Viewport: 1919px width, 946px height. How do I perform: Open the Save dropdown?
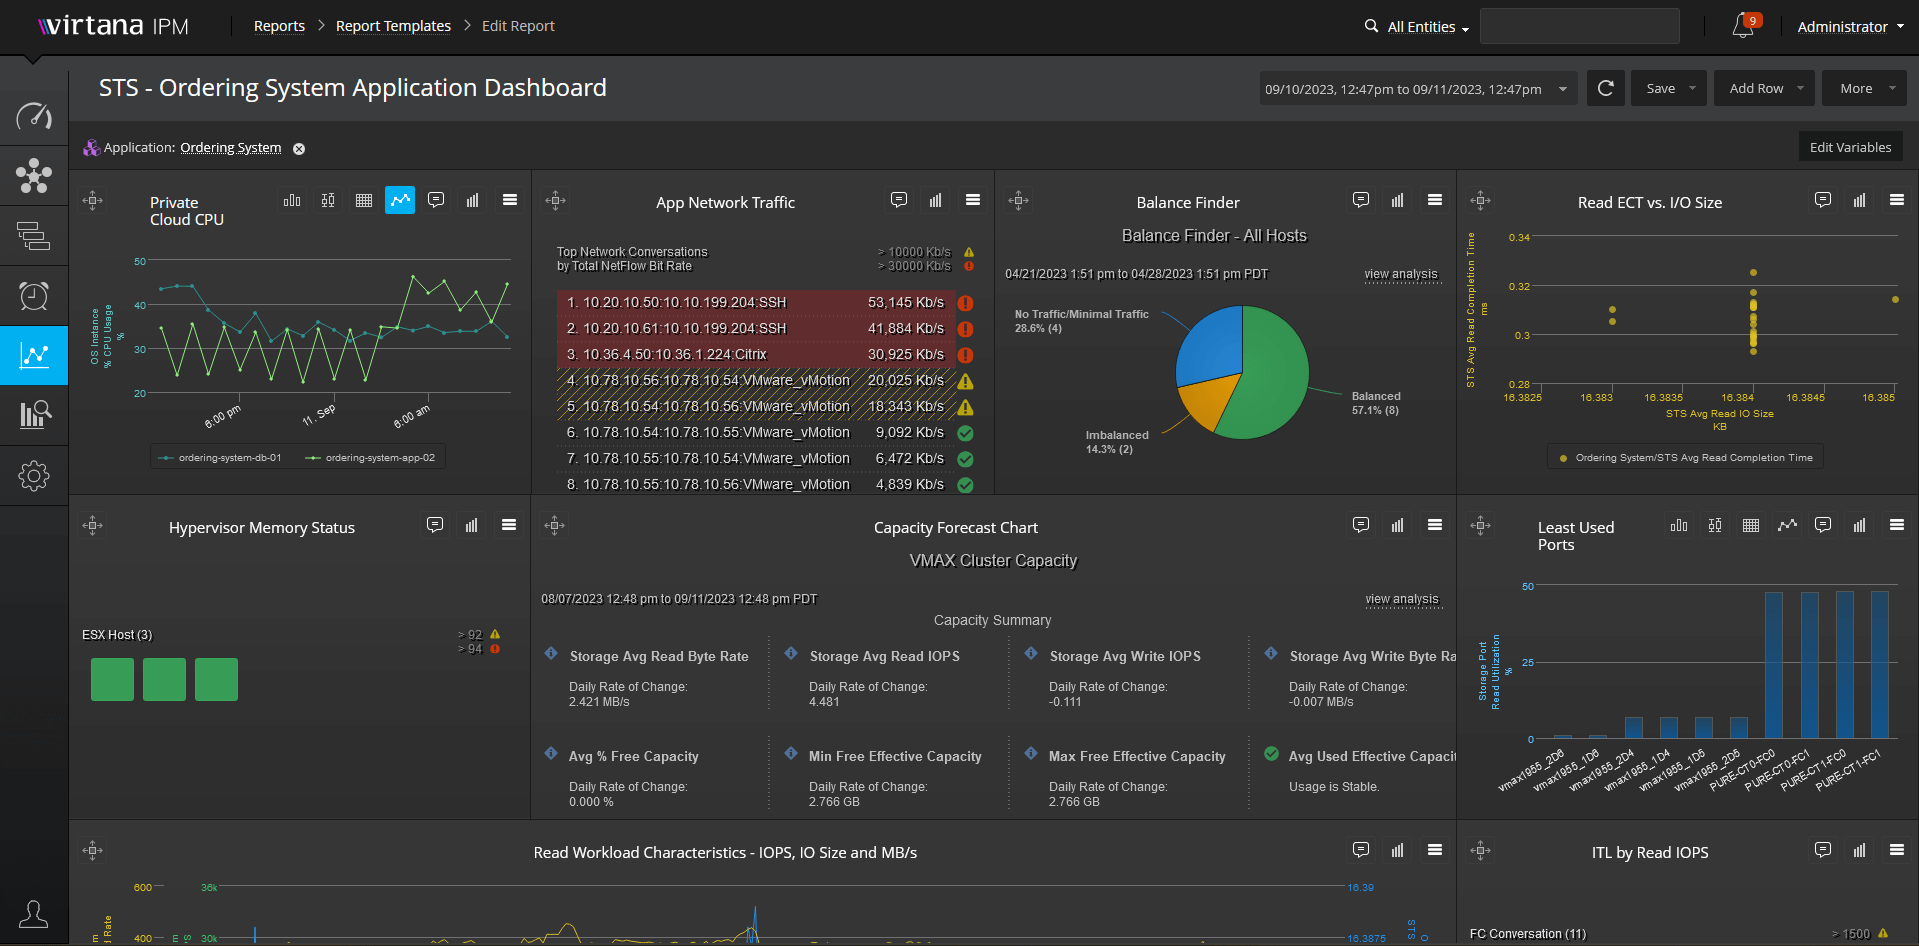tap(1669, 88)
